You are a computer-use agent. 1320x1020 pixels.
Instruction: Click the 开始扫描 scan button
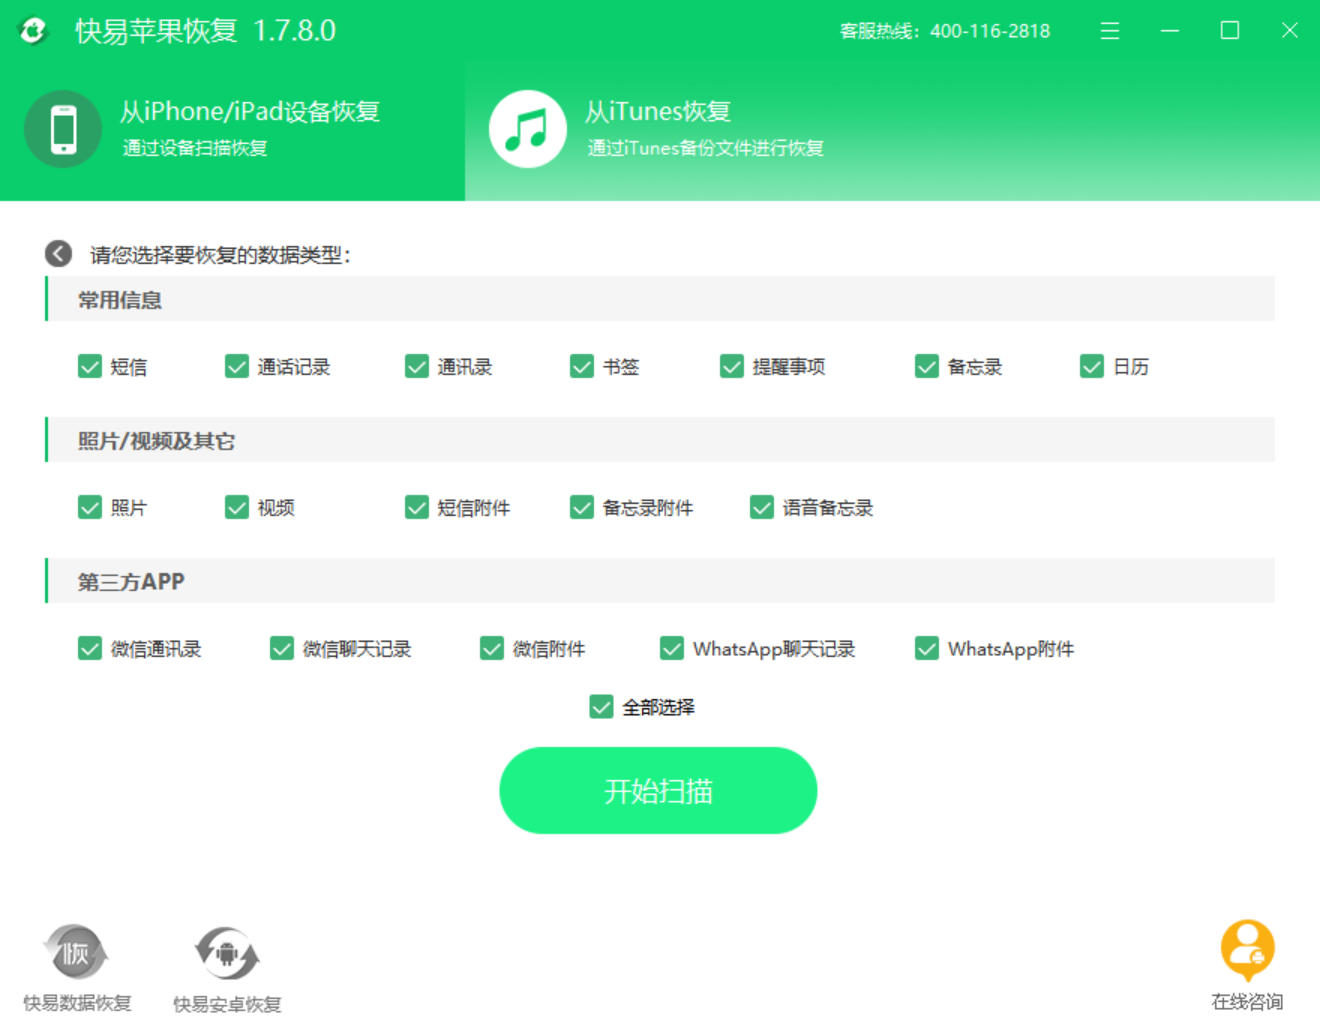point(658,790)
